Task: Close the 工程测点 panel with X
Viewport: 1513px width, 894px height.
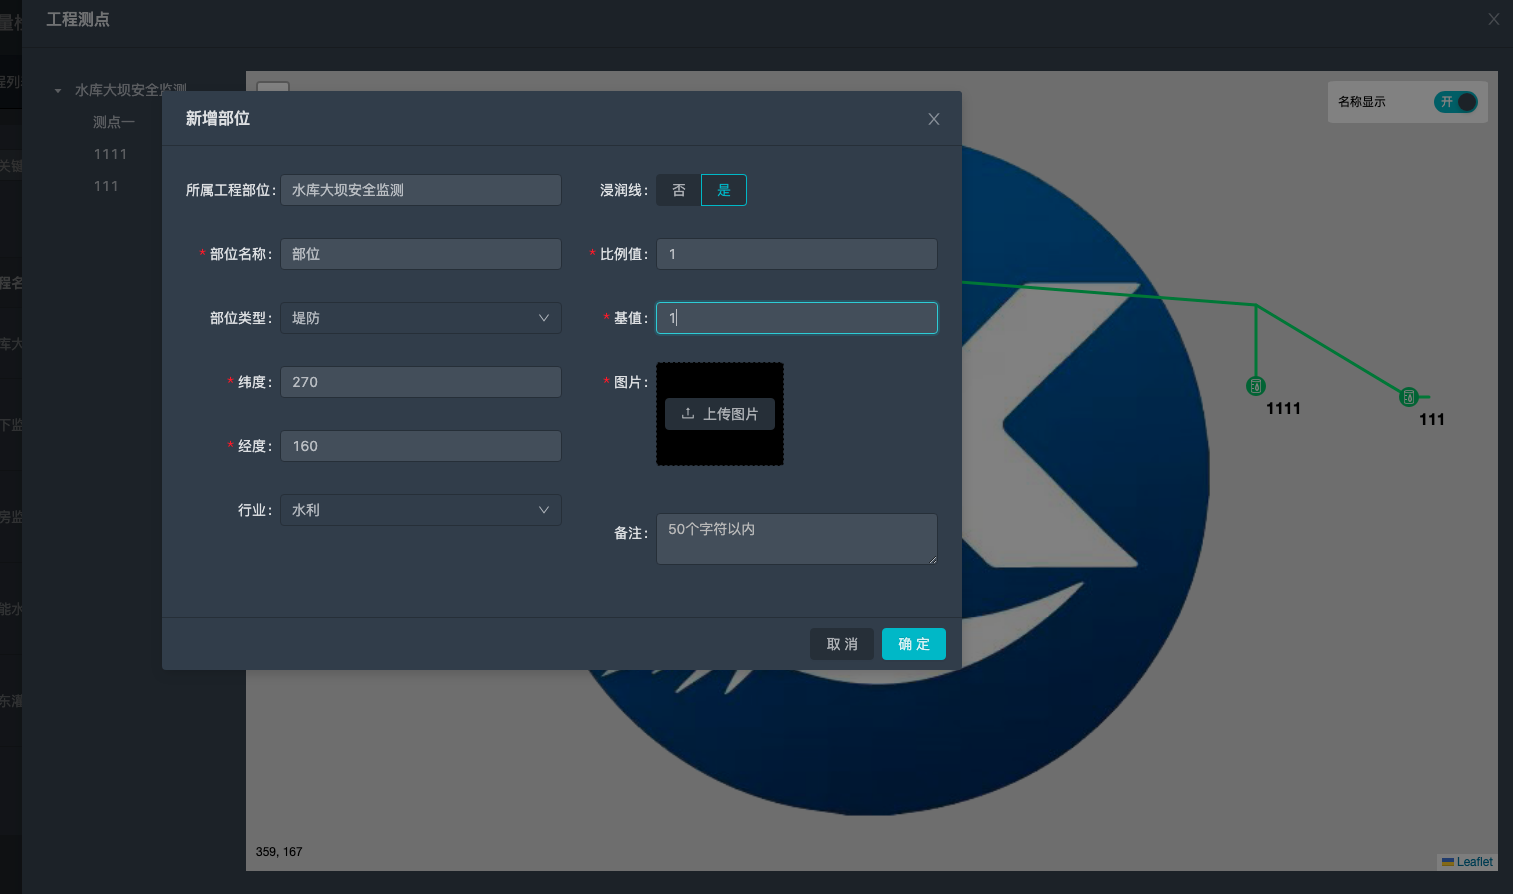Action: (1493, 19)
